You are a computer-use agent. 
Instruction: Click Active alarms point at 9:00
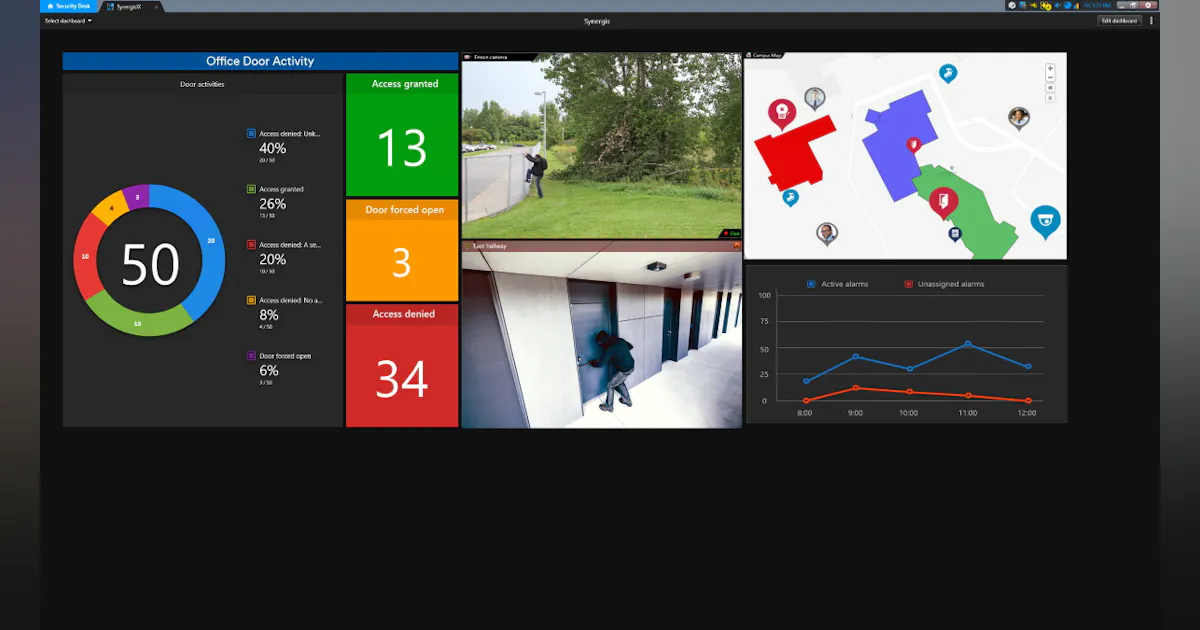[x=856, y=356]
